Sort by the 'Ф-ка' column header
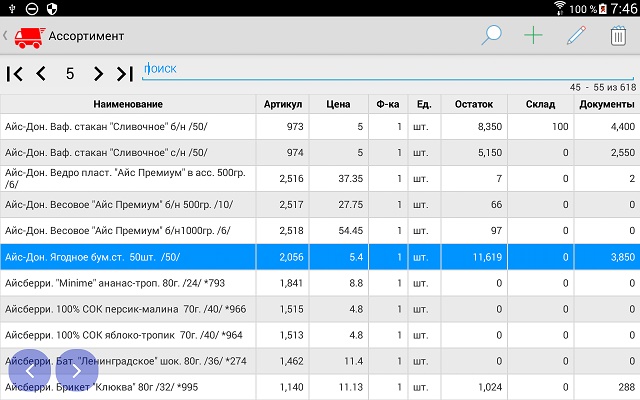This screenshot has width=640, height=400. (388, 104)
